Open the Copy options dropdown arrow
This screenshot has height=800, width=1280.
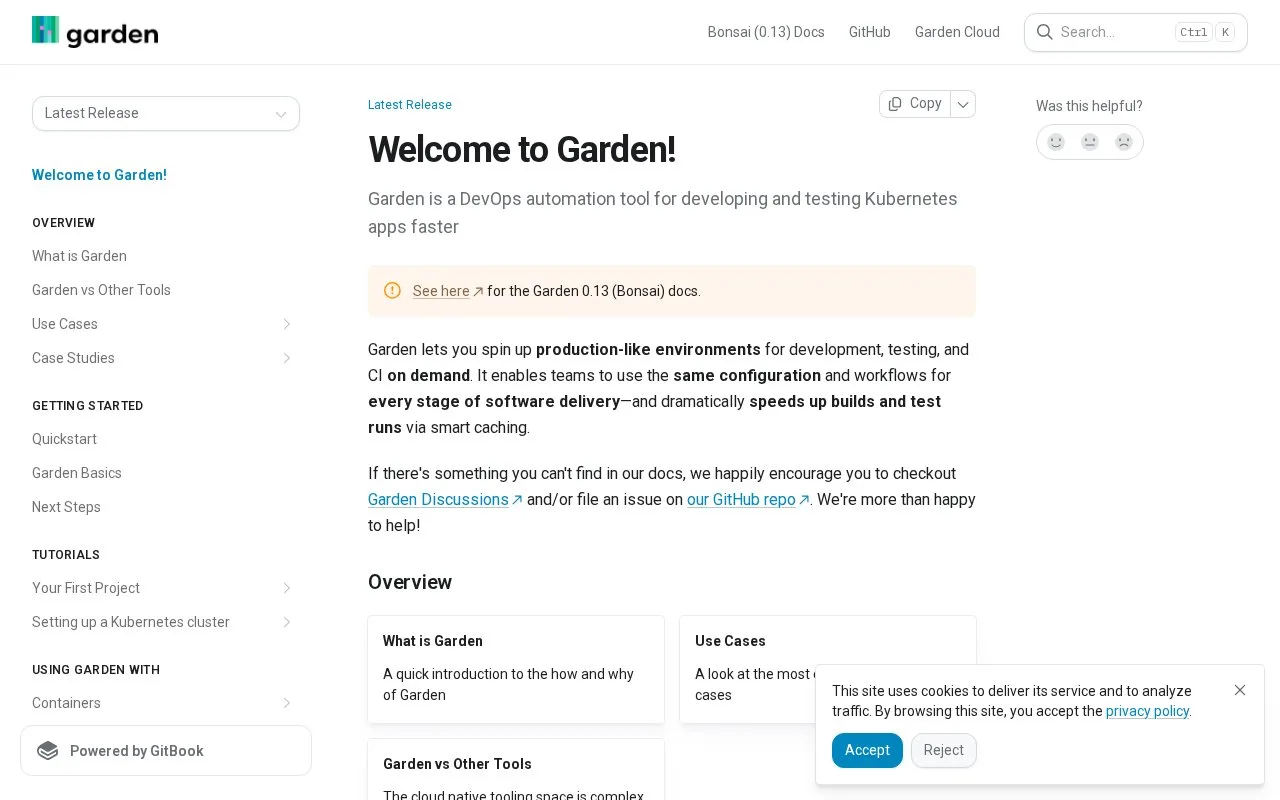(x=963, y=104)
